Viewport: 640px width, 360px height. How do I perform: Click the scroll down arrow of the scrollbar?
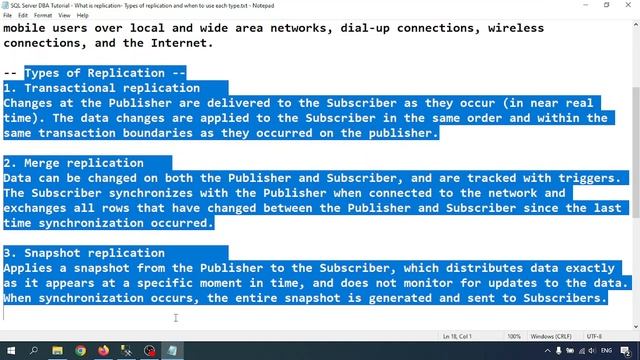pyautogui.click(x=636, y=326)
